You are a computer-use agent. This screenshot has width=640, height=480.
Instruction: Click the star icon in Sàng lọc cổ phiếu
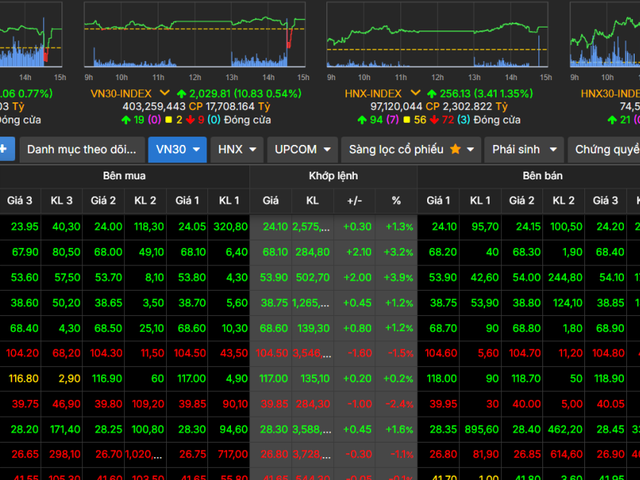(x=455, y=149)
